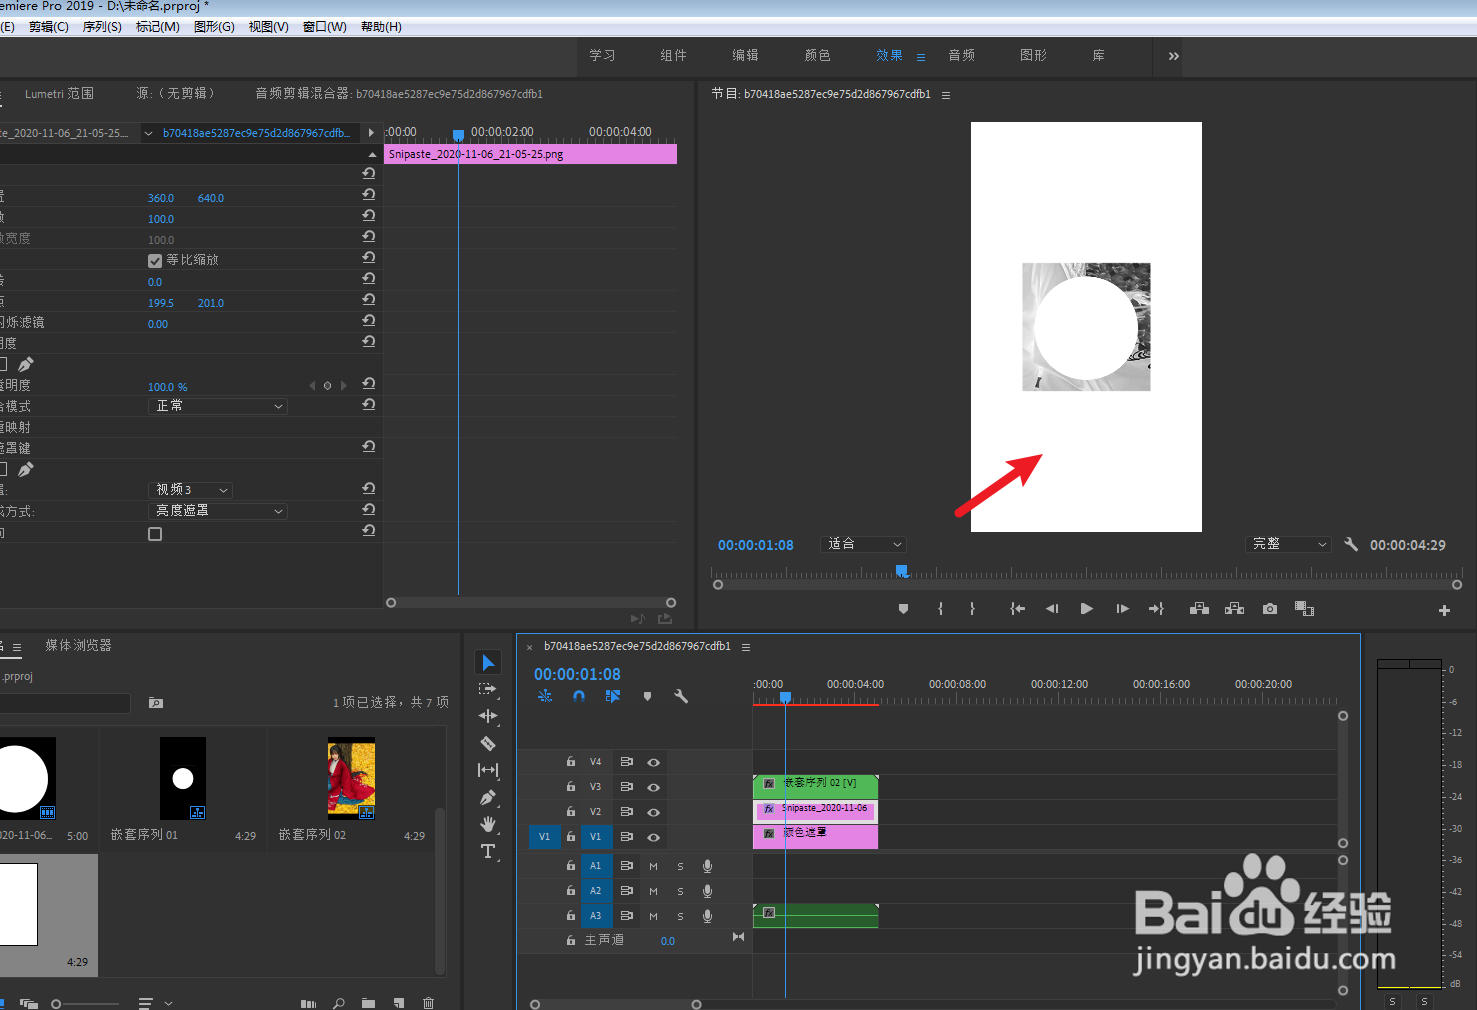Image resolution: width=1477 pixels, height=1010 pixels.
Task: Mark In point in Program Monitor
Action: [x=940, y=609]
